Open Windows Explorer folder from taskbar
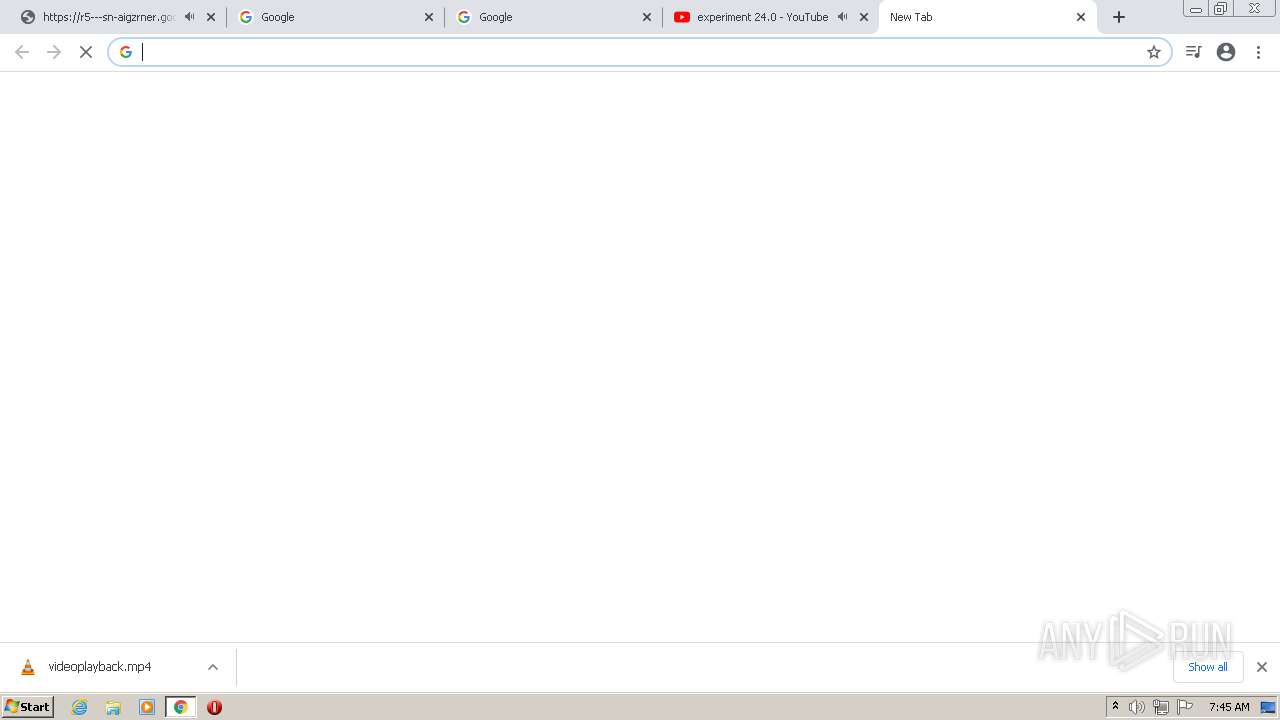1280x720 pixels. click(x=113, y=707)
